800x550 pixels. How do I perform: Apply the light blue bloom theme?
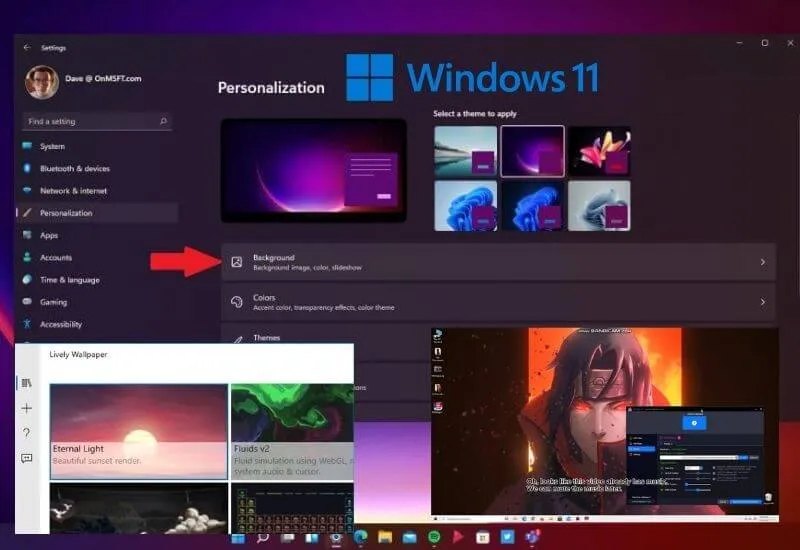coord(465,206)
